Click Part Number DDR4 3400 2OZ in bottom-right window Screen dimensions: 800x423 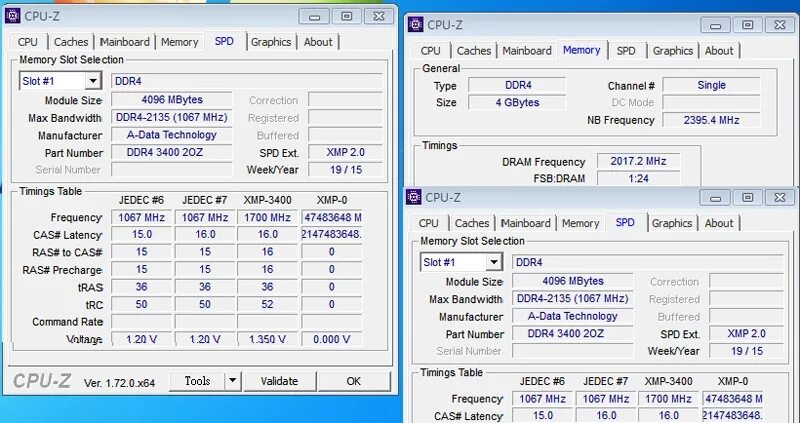pos(573,333)
